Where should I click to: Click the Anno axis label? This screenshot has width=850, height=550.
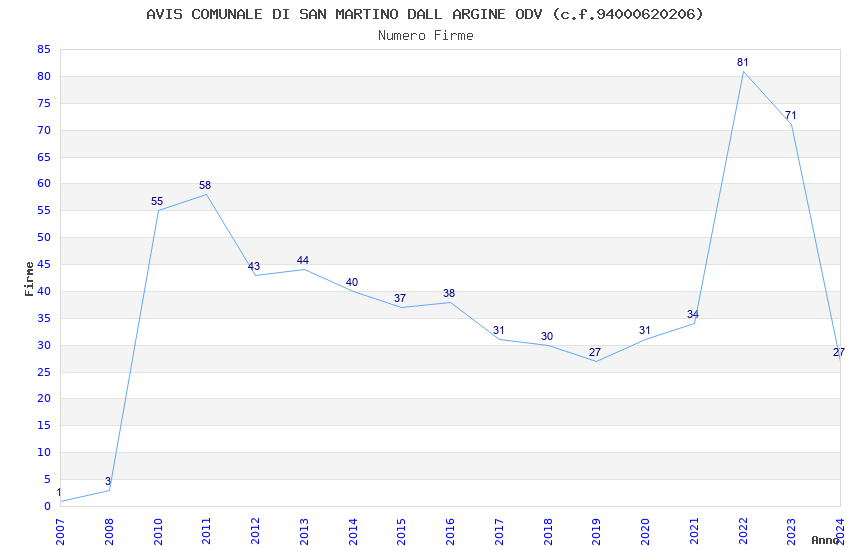click(825, 540)
